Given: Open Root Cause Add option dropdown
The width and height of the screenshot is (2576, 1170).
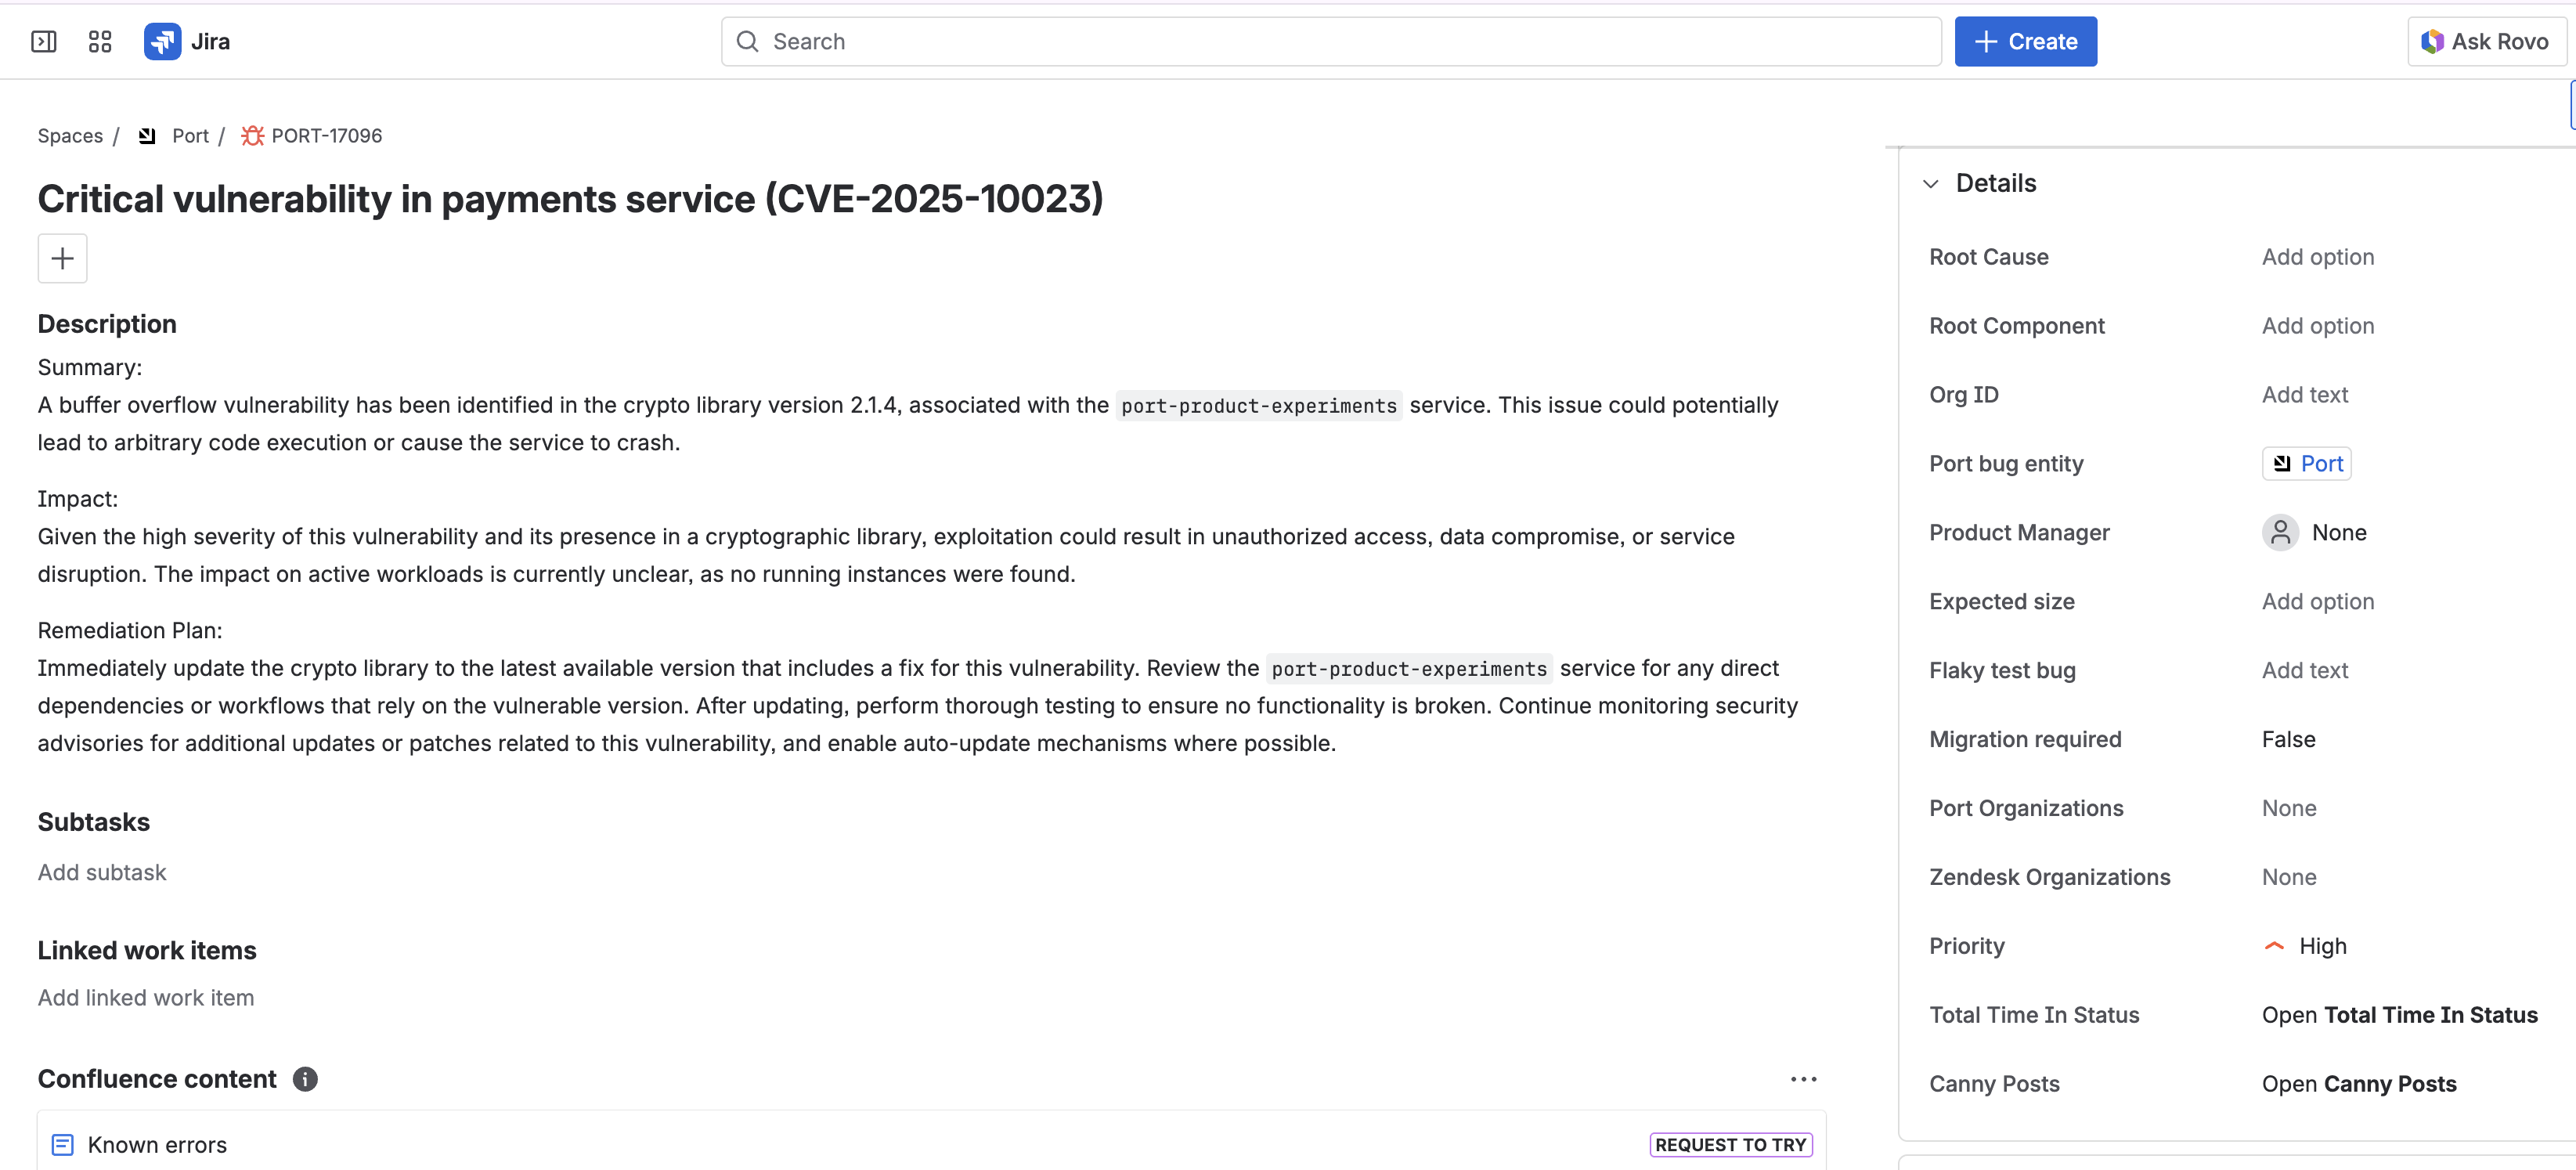Looking at the screenshot, I should coord(2317,257).
